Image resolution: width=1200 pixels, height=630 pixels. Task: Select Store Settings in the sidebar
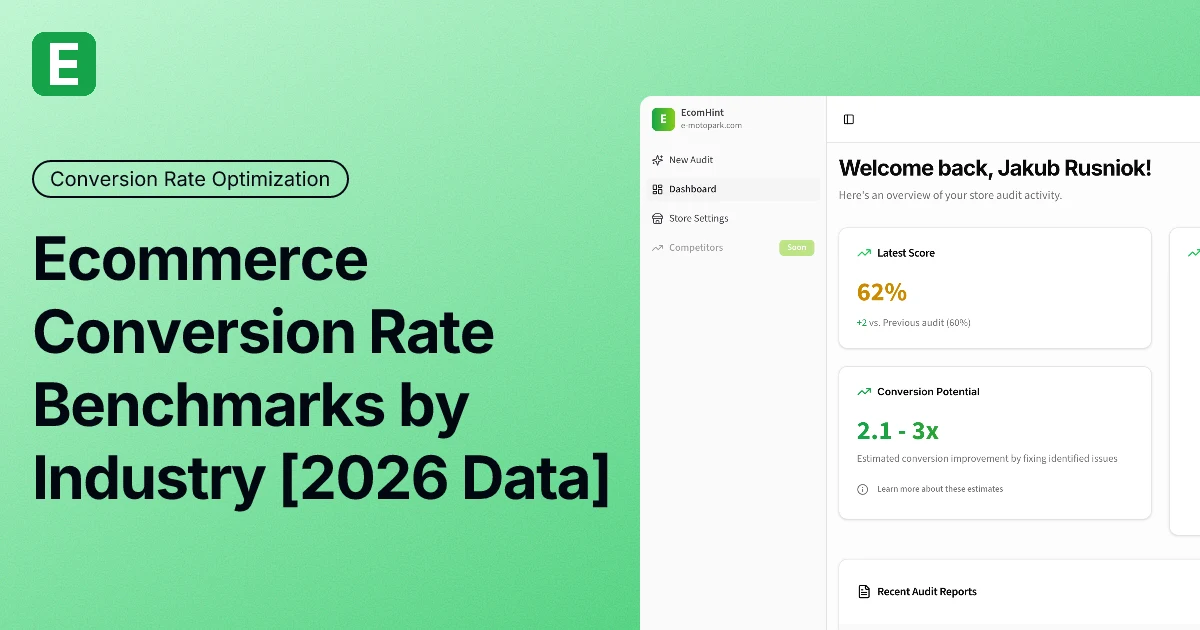tap(698, 218)
